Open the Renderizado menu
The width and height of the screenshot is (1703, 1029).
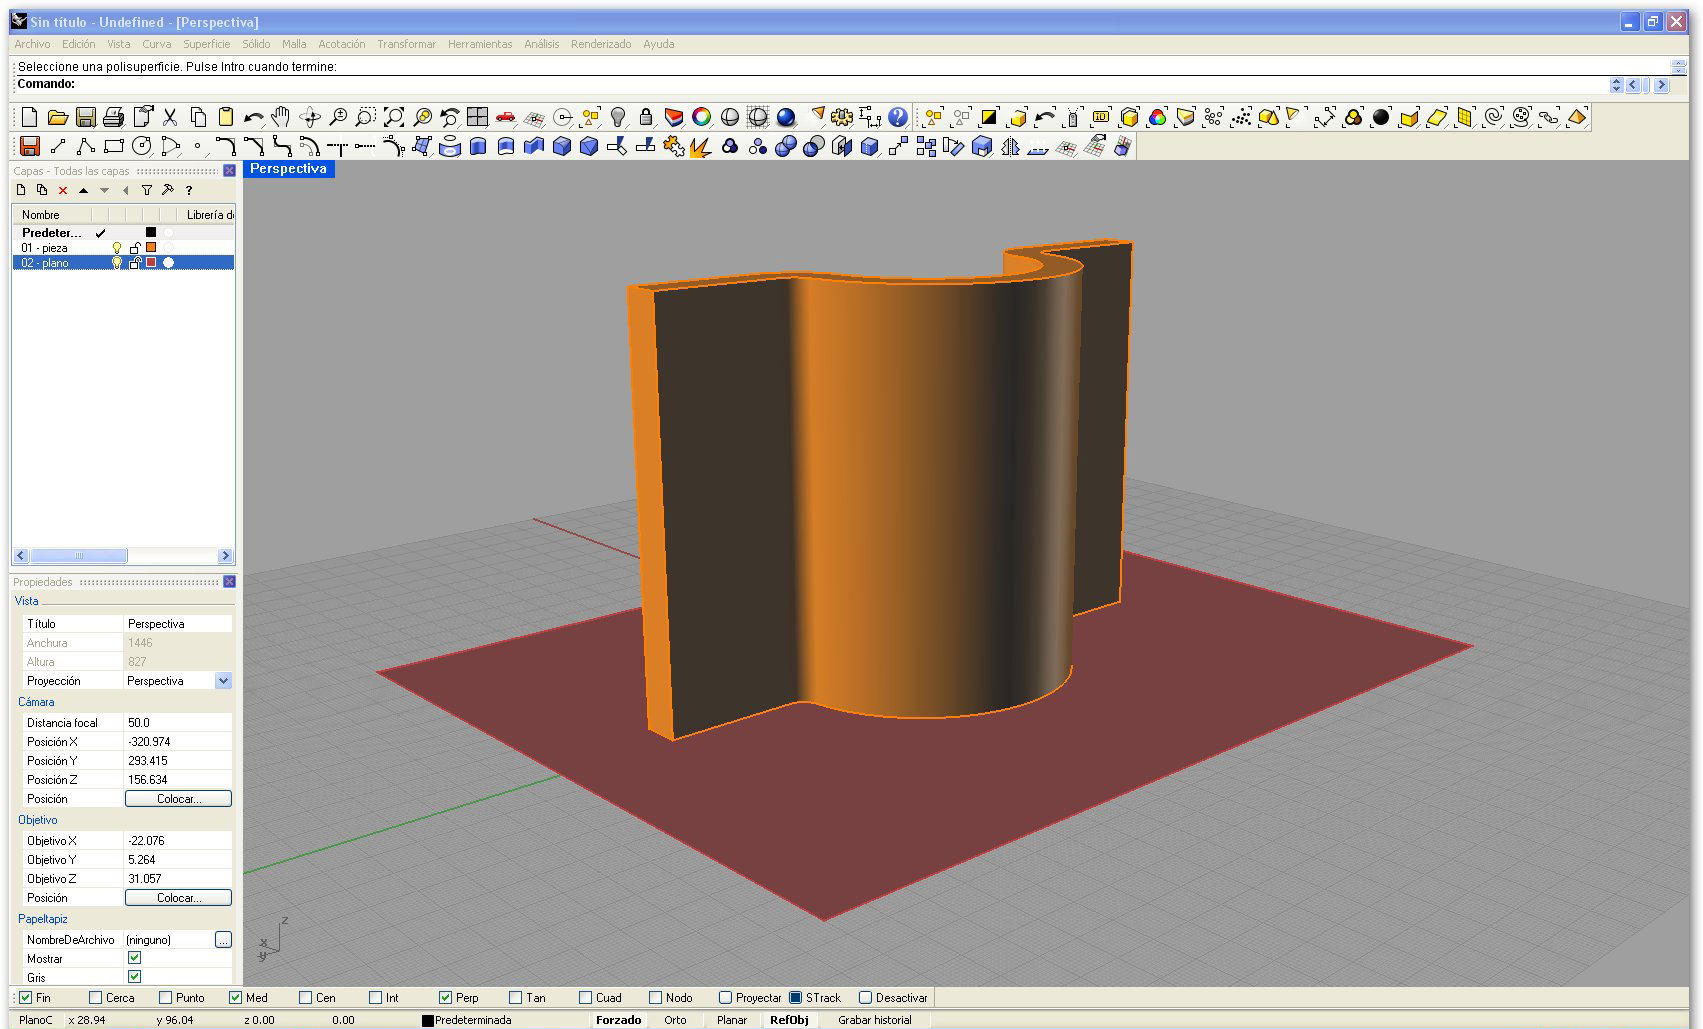point(601,44)
